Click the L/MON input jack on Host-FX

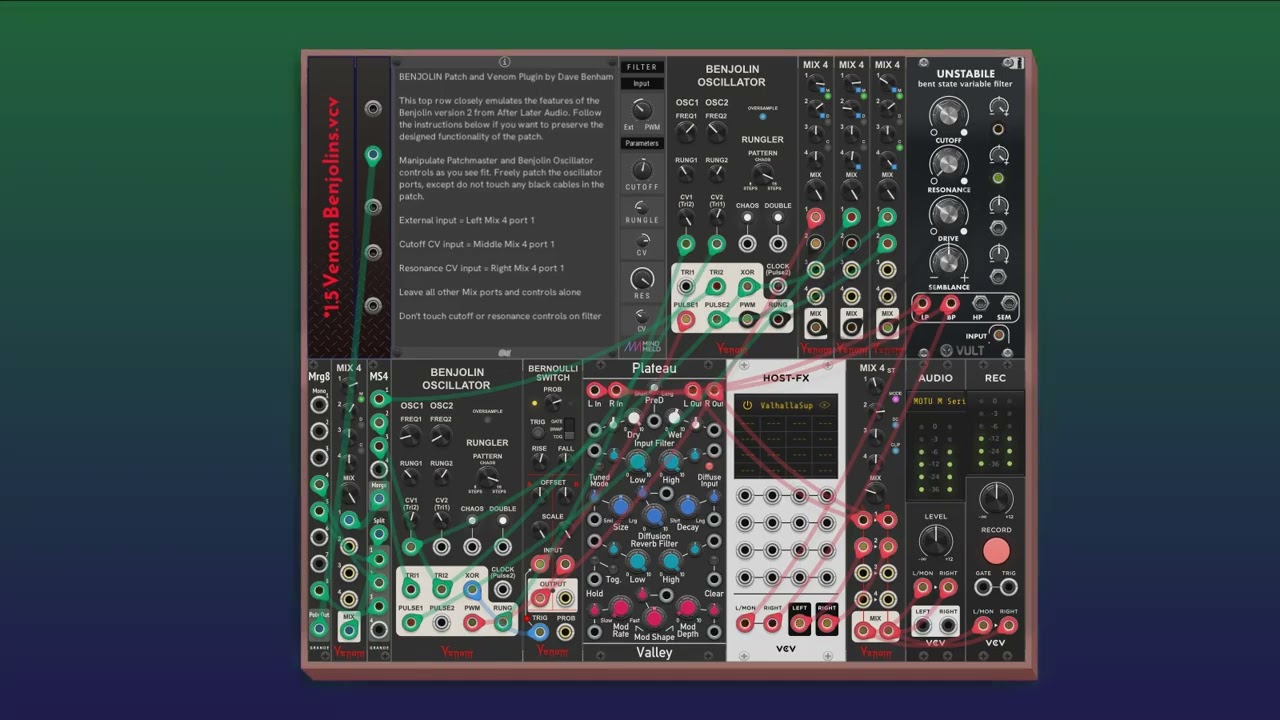tap(745, 624)
